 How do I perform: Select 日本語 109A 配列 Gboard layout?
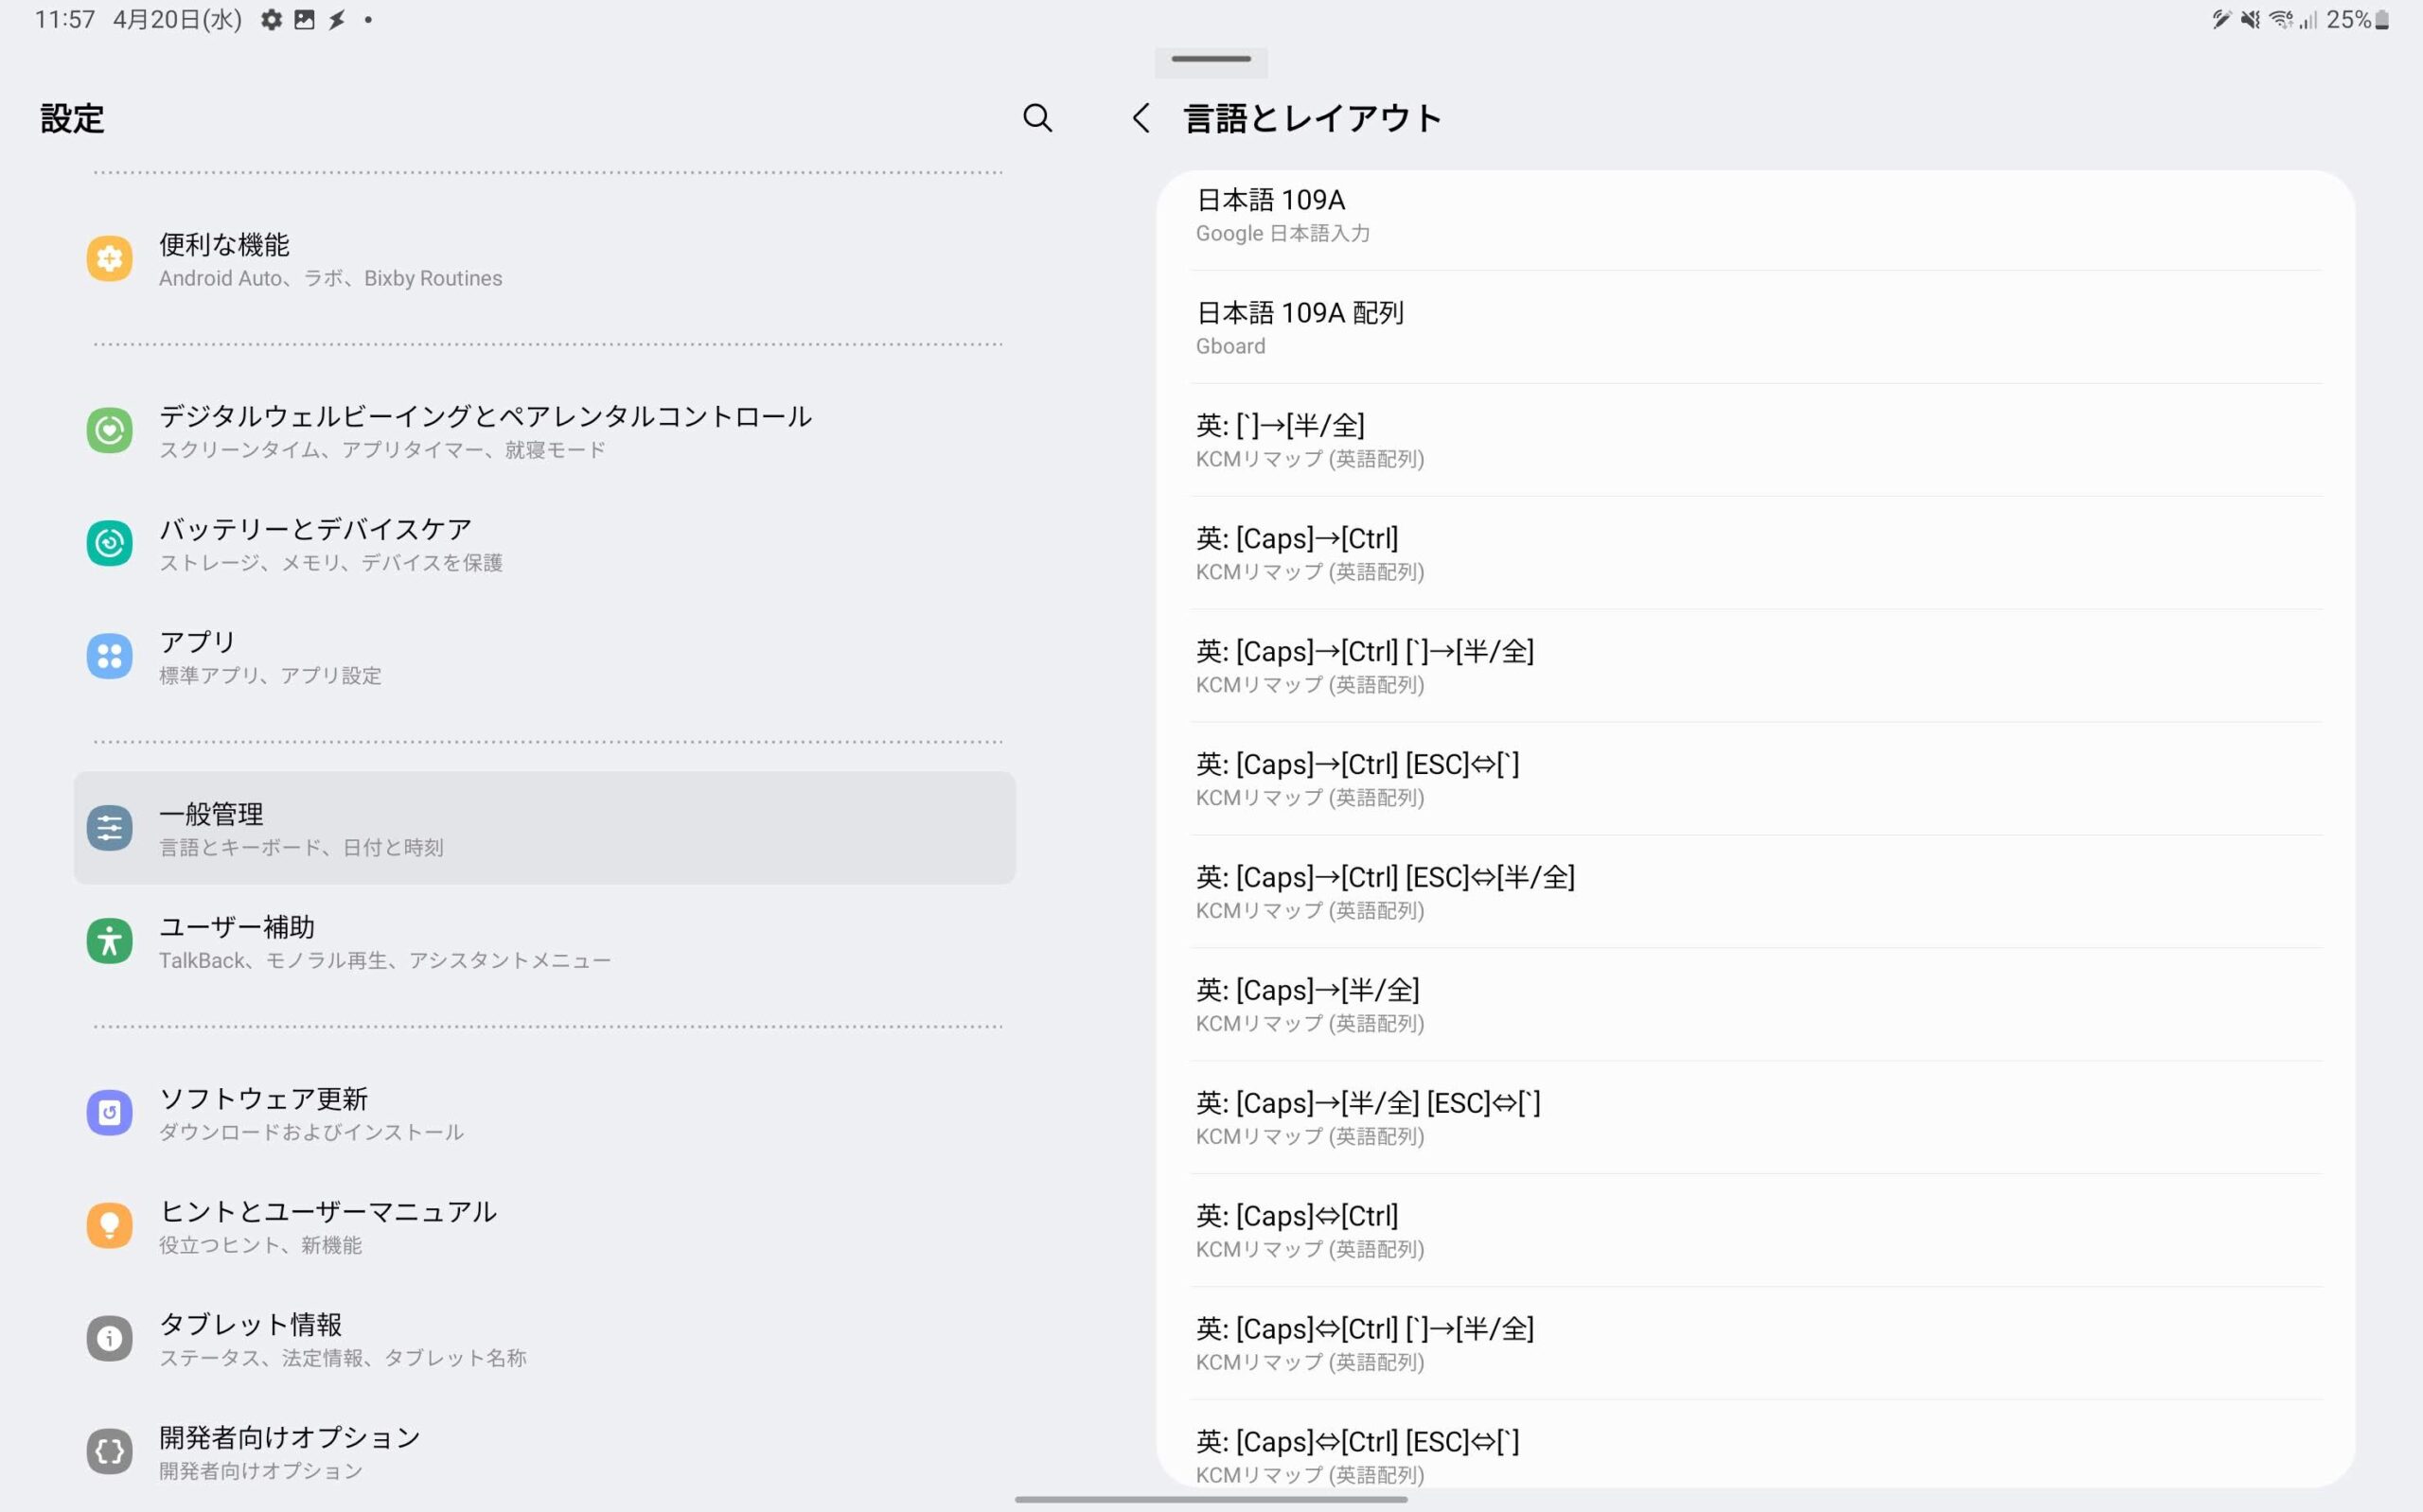coord(1755,328)
